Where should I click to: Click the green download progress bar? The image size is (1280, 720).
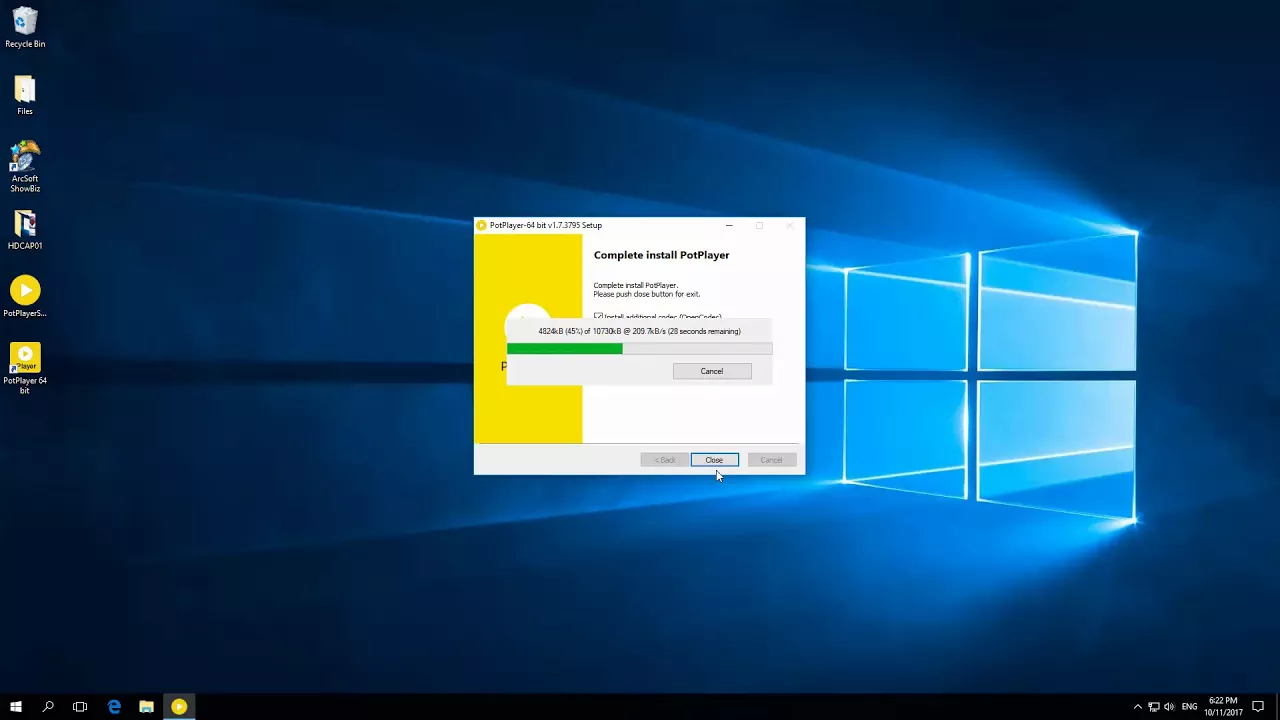click(x=639, y=349)
